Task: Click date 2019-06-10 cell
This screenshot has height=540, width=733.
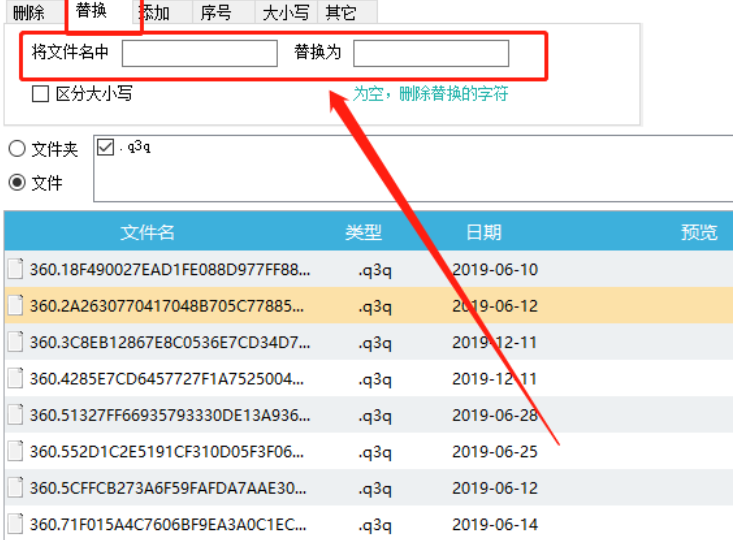Action: (495, 269)
